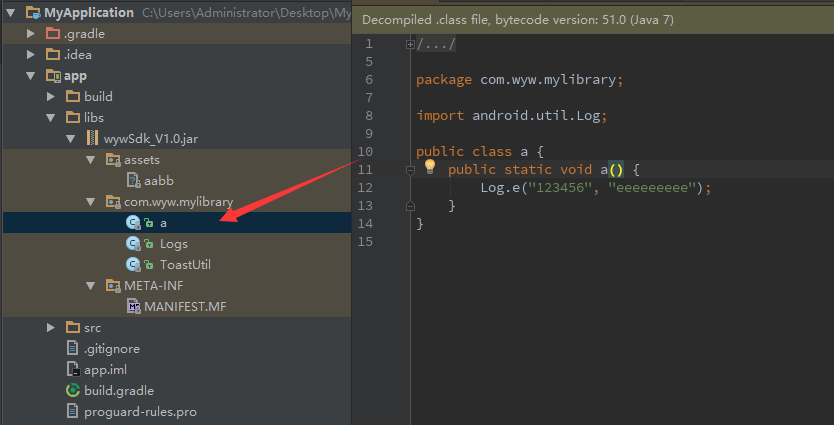Select .gitignore file

pos(112,349)
